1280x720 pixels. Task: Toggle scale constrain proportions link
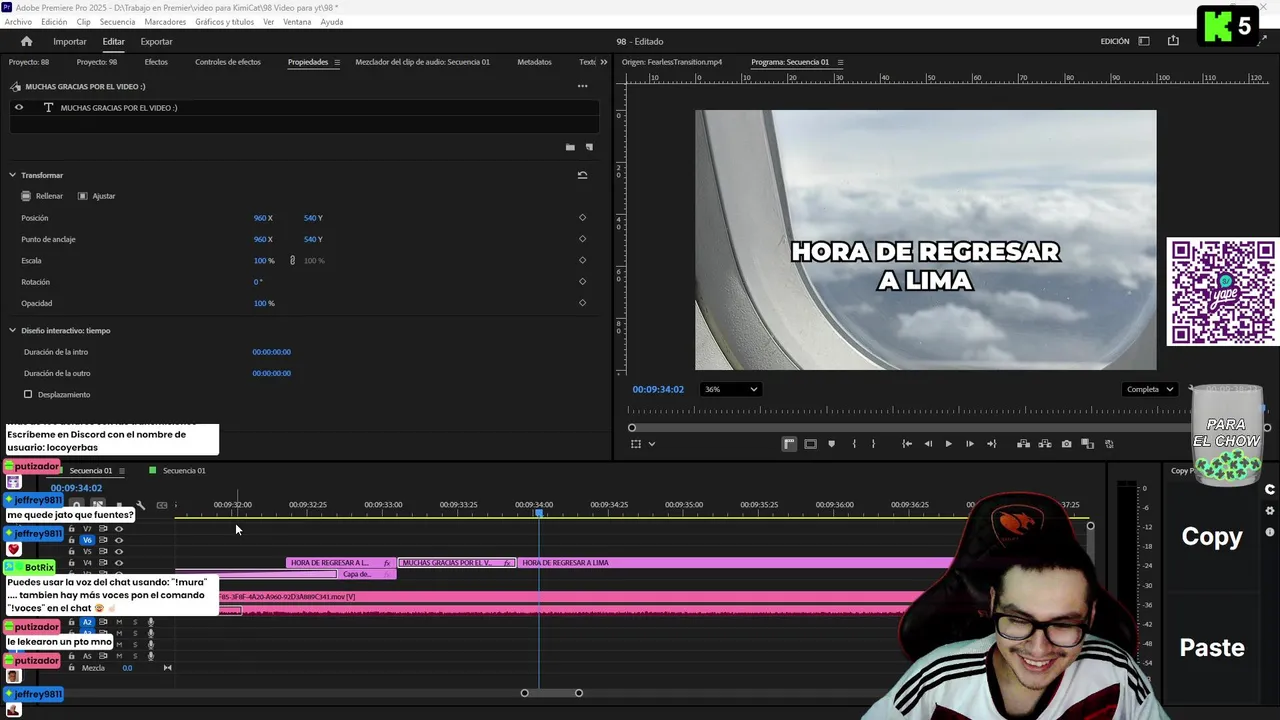click(x=292, y=261)
